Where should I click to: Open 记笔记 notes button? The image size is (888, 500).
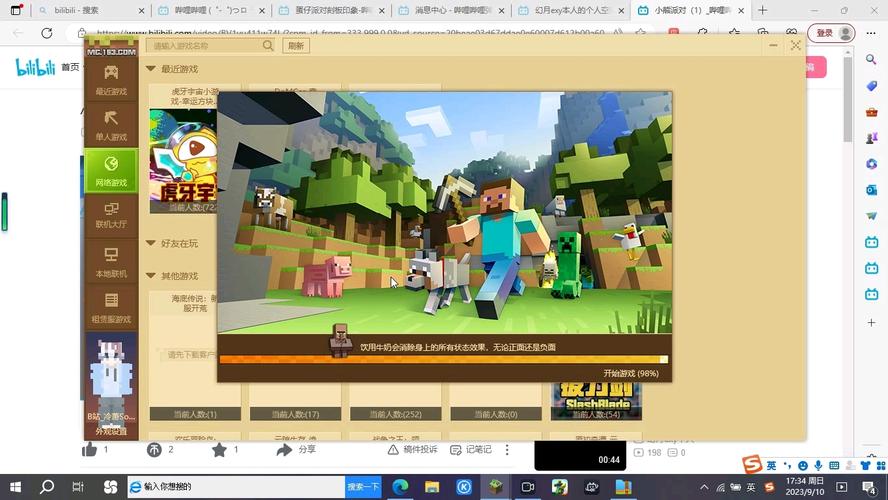pos(471,450)
